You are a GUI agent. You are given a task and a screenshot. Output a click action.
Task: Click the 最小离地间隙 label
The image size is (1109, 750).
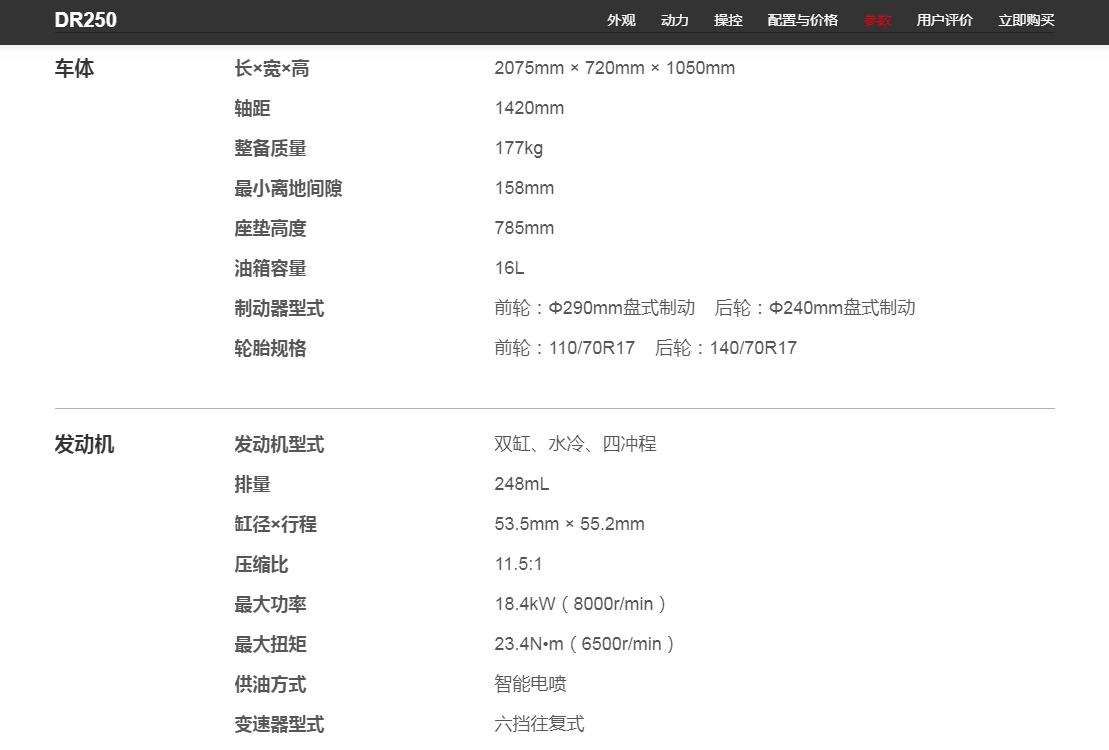289,188
